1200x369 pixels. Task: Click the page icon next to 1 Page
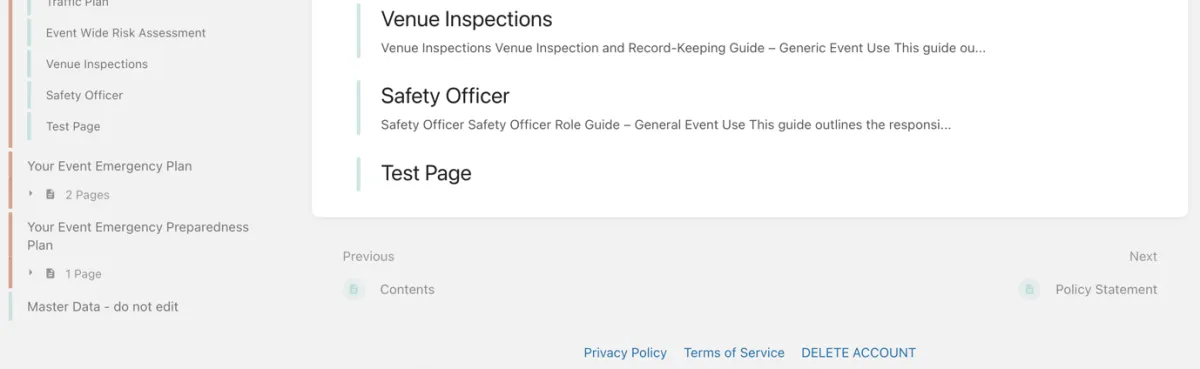coord(50,274)
